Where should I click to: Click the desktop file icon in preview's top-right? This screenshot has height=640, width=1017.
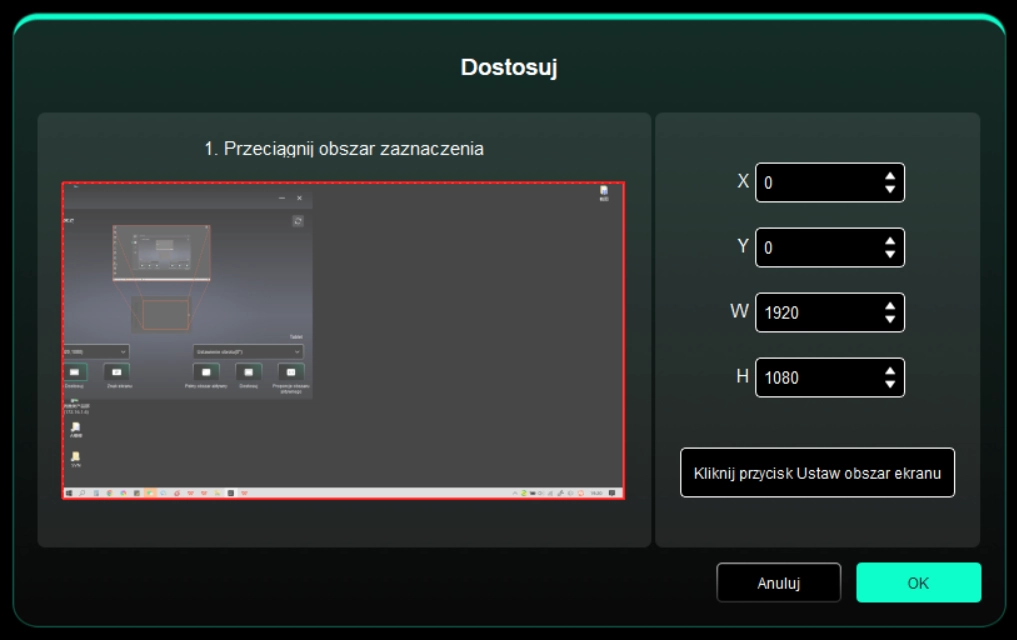(x=603, y=192)
